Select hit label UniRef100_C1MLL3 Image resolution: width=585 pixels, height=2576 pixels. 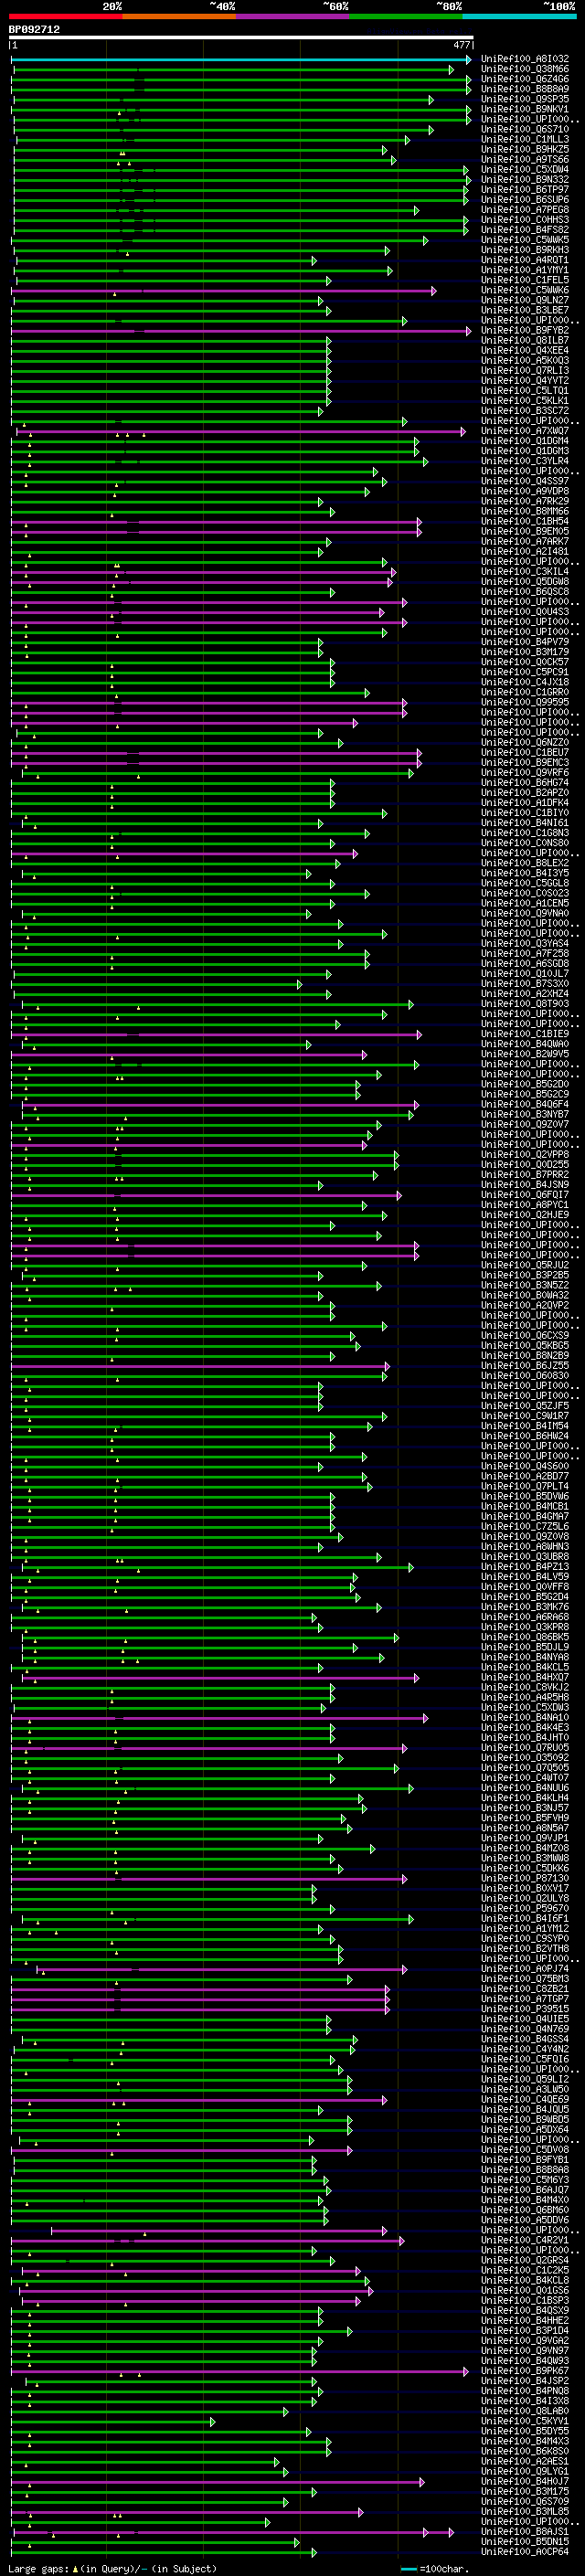tap(525, 139)
